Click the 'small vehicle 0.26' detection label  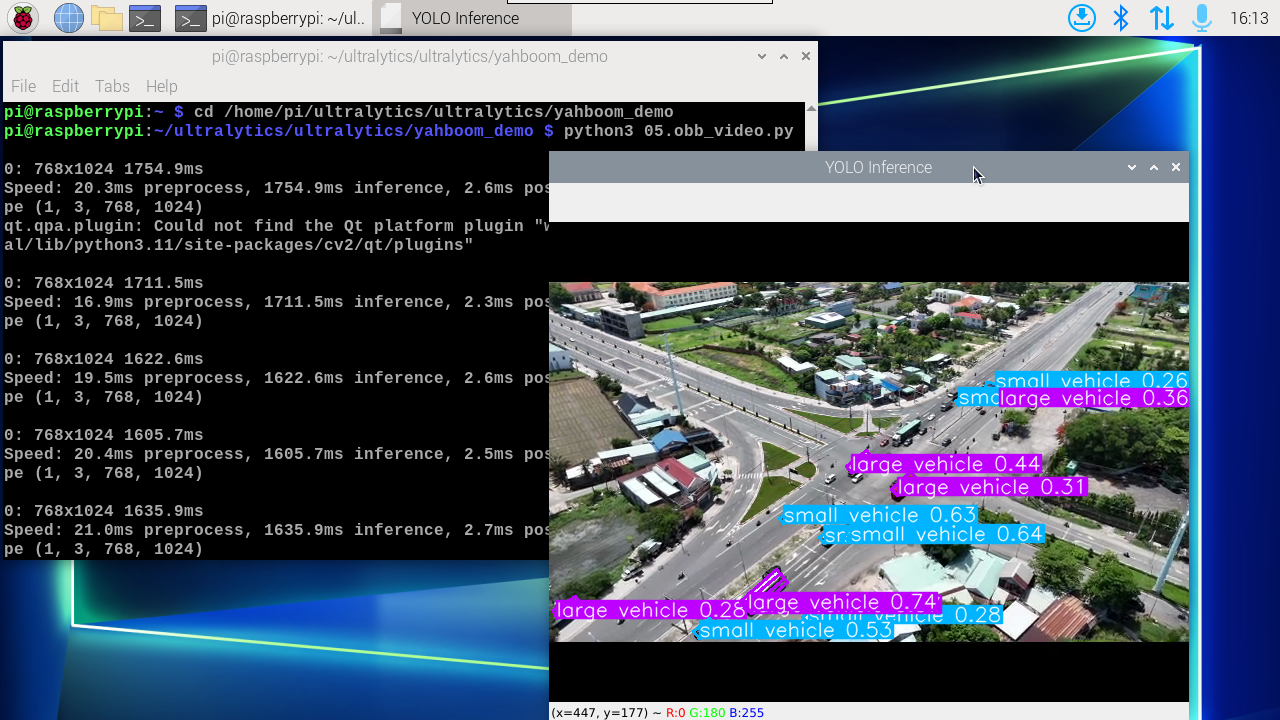[1091, 380]
